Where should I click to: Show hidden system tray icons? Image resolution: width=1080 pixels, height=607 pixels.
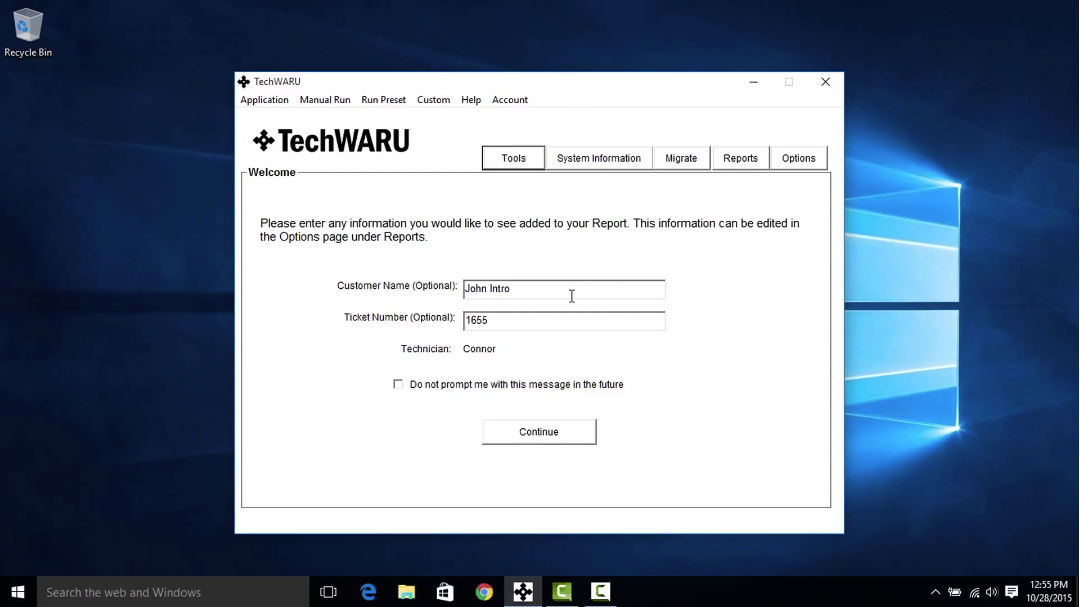click(935, 592)
